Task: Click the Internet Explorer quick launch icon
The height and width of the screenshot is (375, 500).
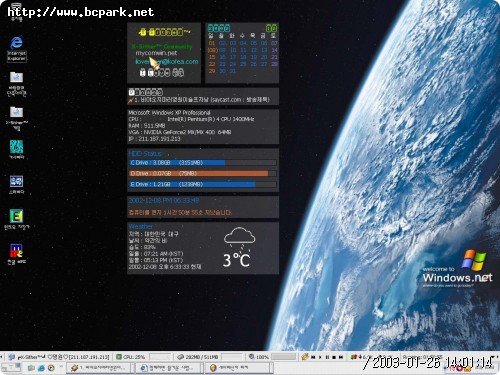Action: click(41, 368)
